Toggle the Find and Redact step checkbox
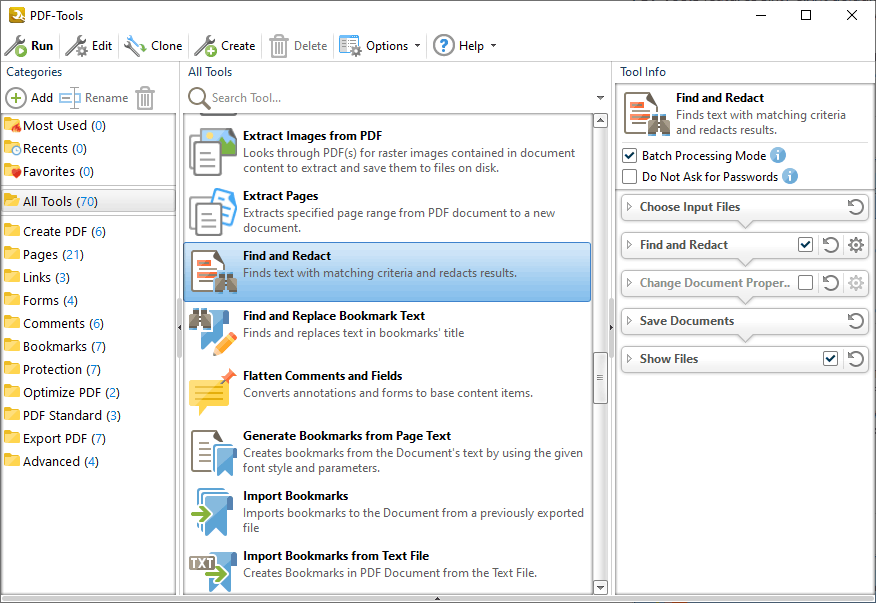The height and width of the screenshot is (603, 876). pyautogui.click(x=806, y=245)
